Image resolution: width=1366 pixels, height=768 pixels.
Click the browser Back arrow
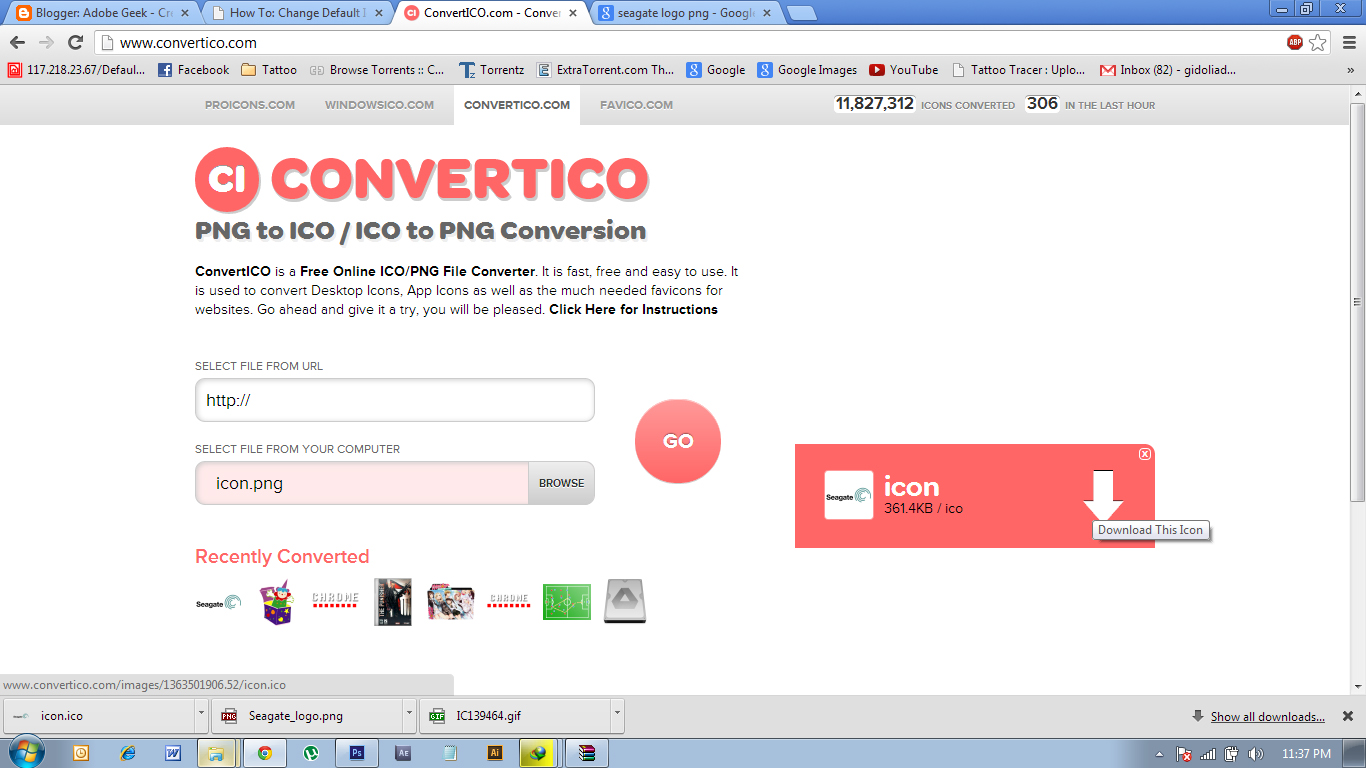(18, 43)
